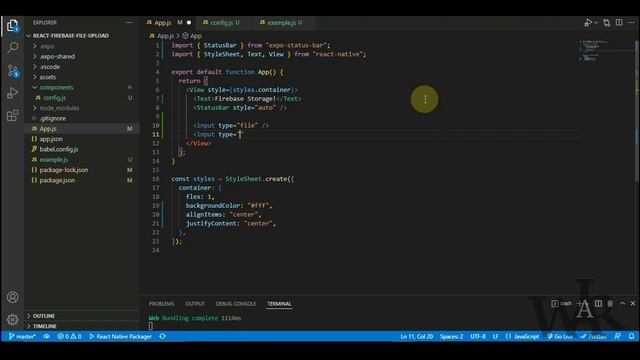Open the DEBUG CONSOLE panel tab
Screen dimensions: 640x360
236,304
